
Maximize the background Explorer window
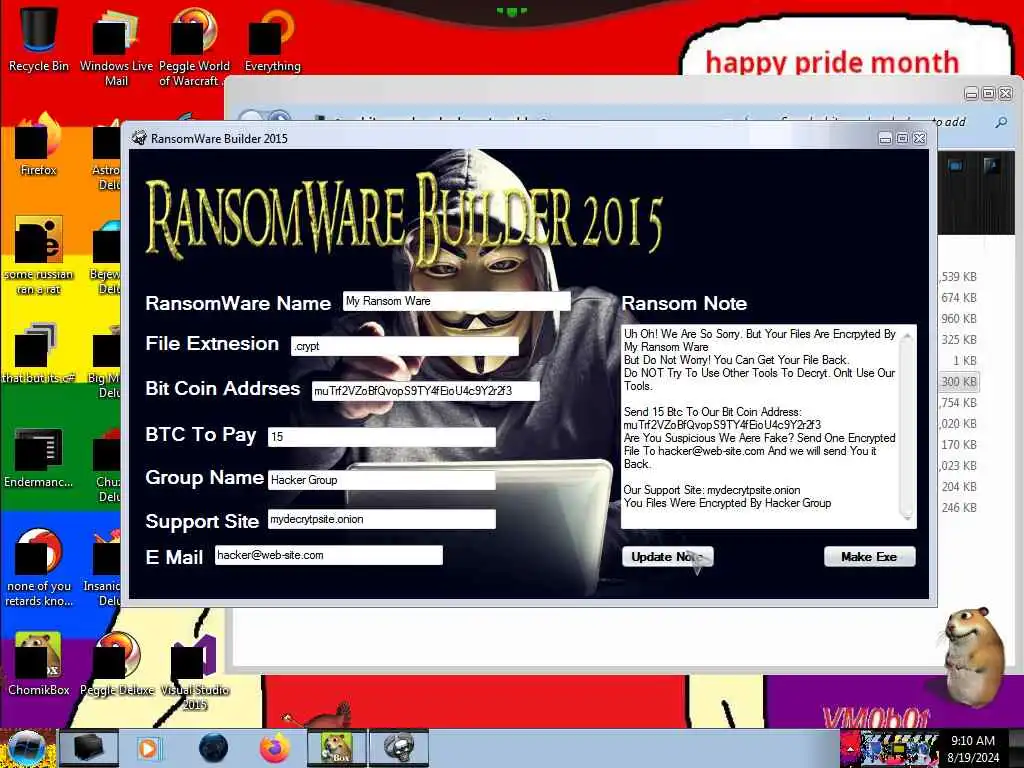tap(989, 94)
